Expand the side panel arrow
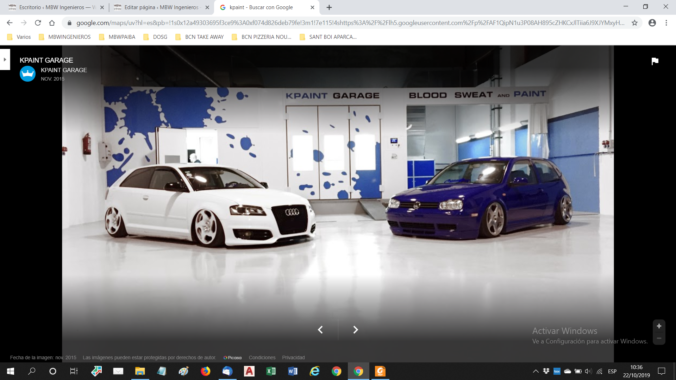This screenshot has height=380, width=676. click(5, 60)
